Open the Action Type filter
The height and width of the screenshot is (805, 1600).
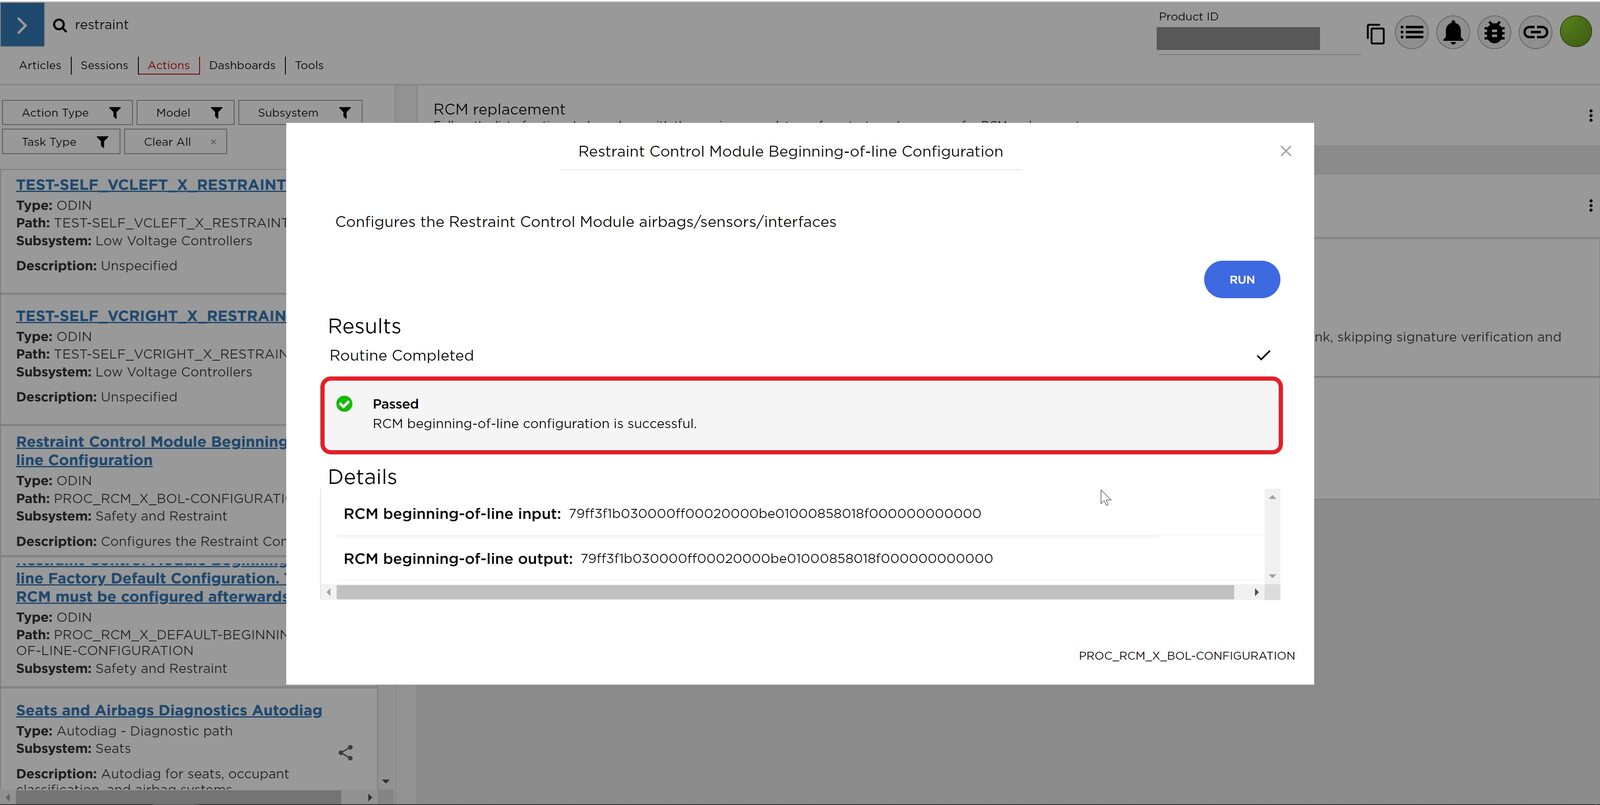(67, 113)
